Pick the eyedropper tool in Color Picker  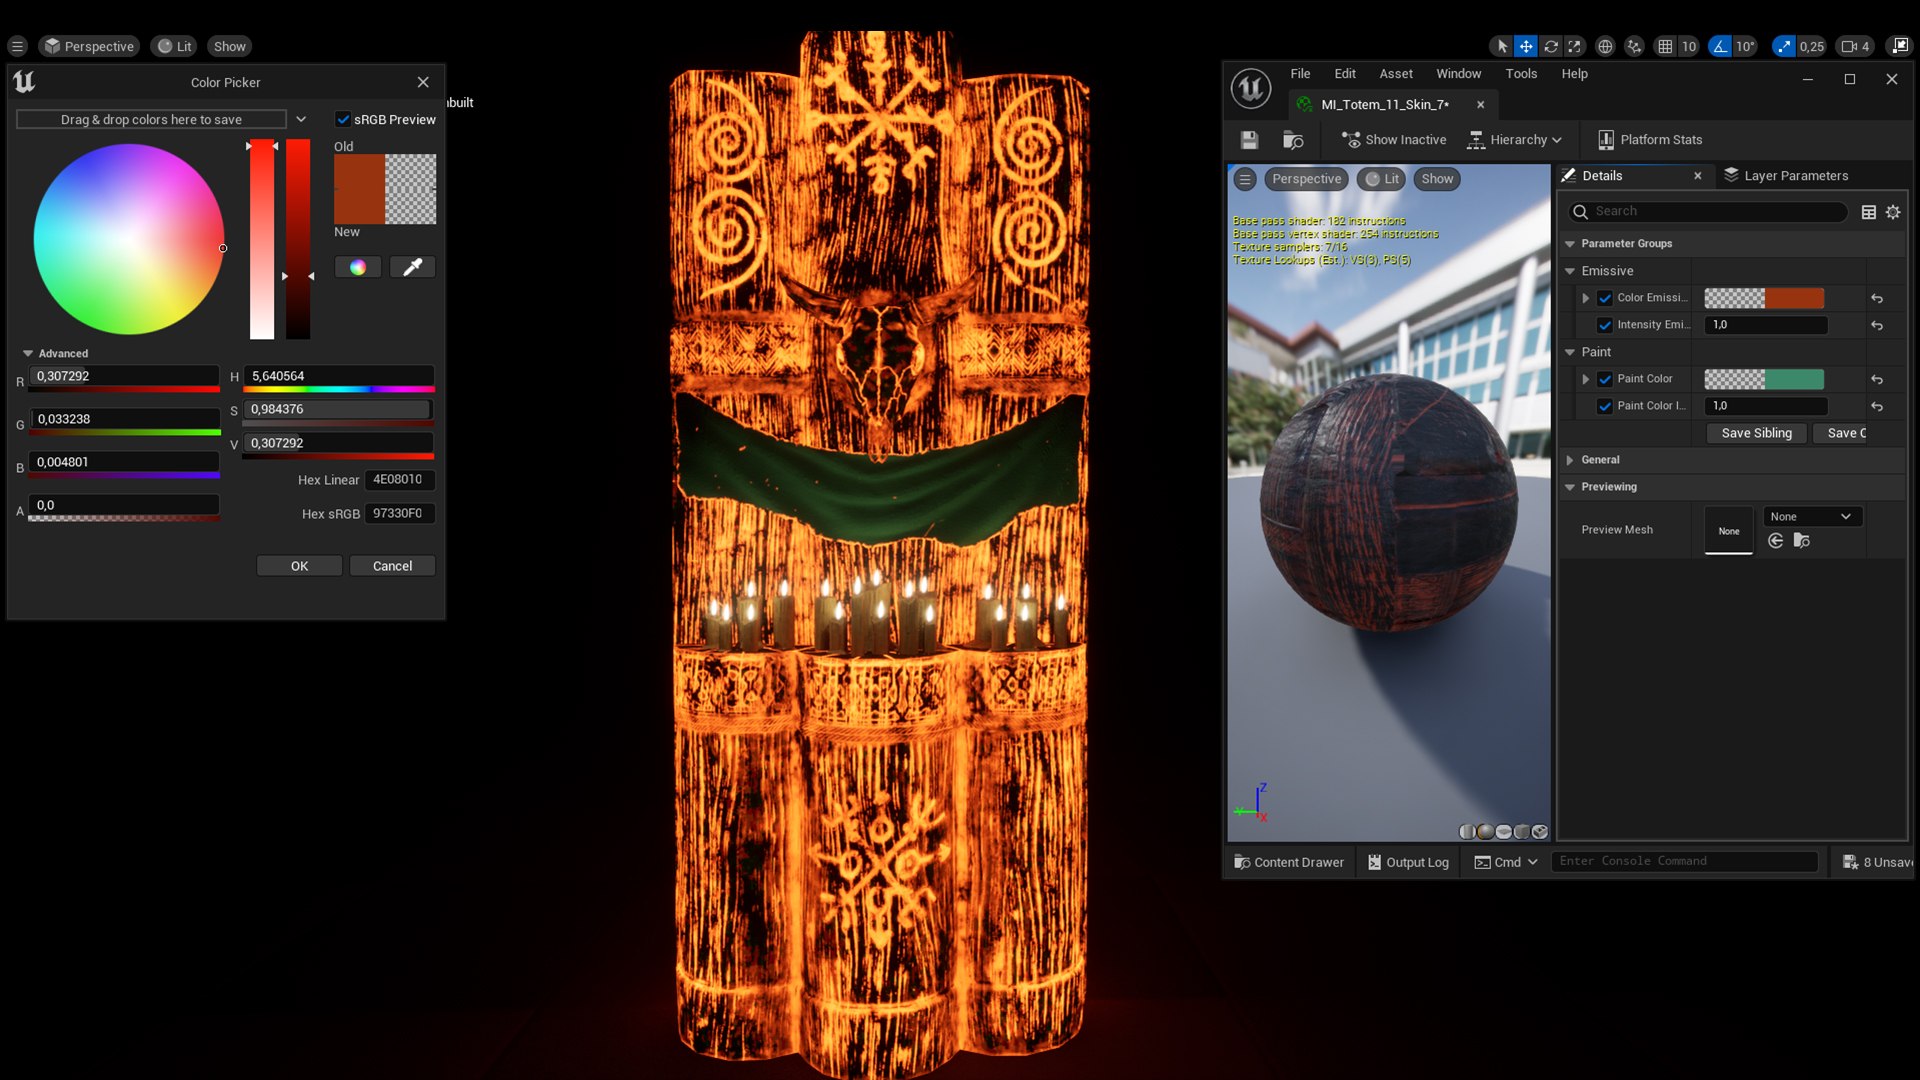point(412,267)
